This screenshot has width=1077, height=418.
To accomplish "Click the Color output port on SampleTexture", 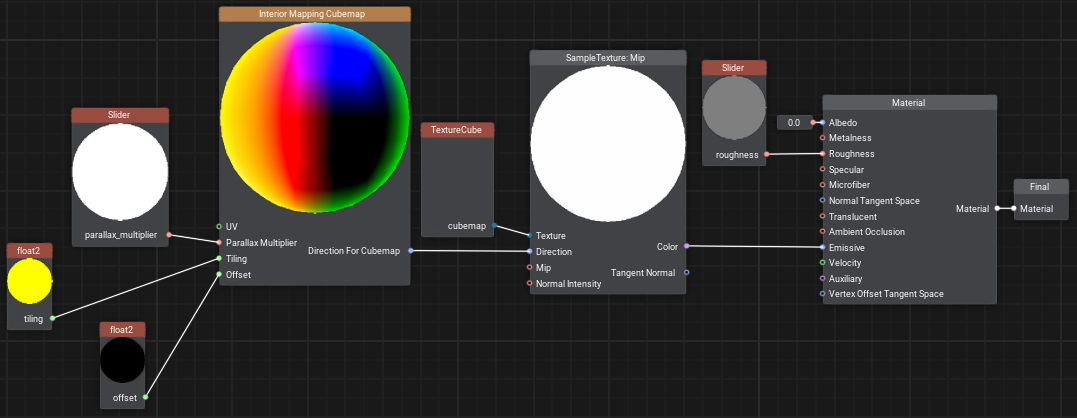I will tap(686, 245).
